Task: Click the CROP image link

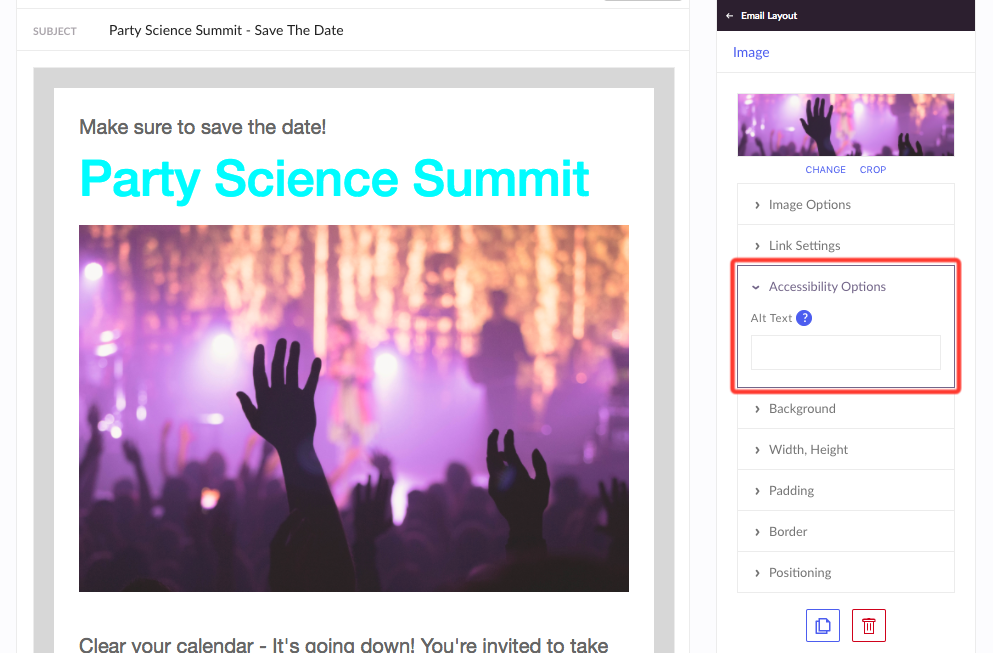Action: pyautogui.click(x=873, y=170)
